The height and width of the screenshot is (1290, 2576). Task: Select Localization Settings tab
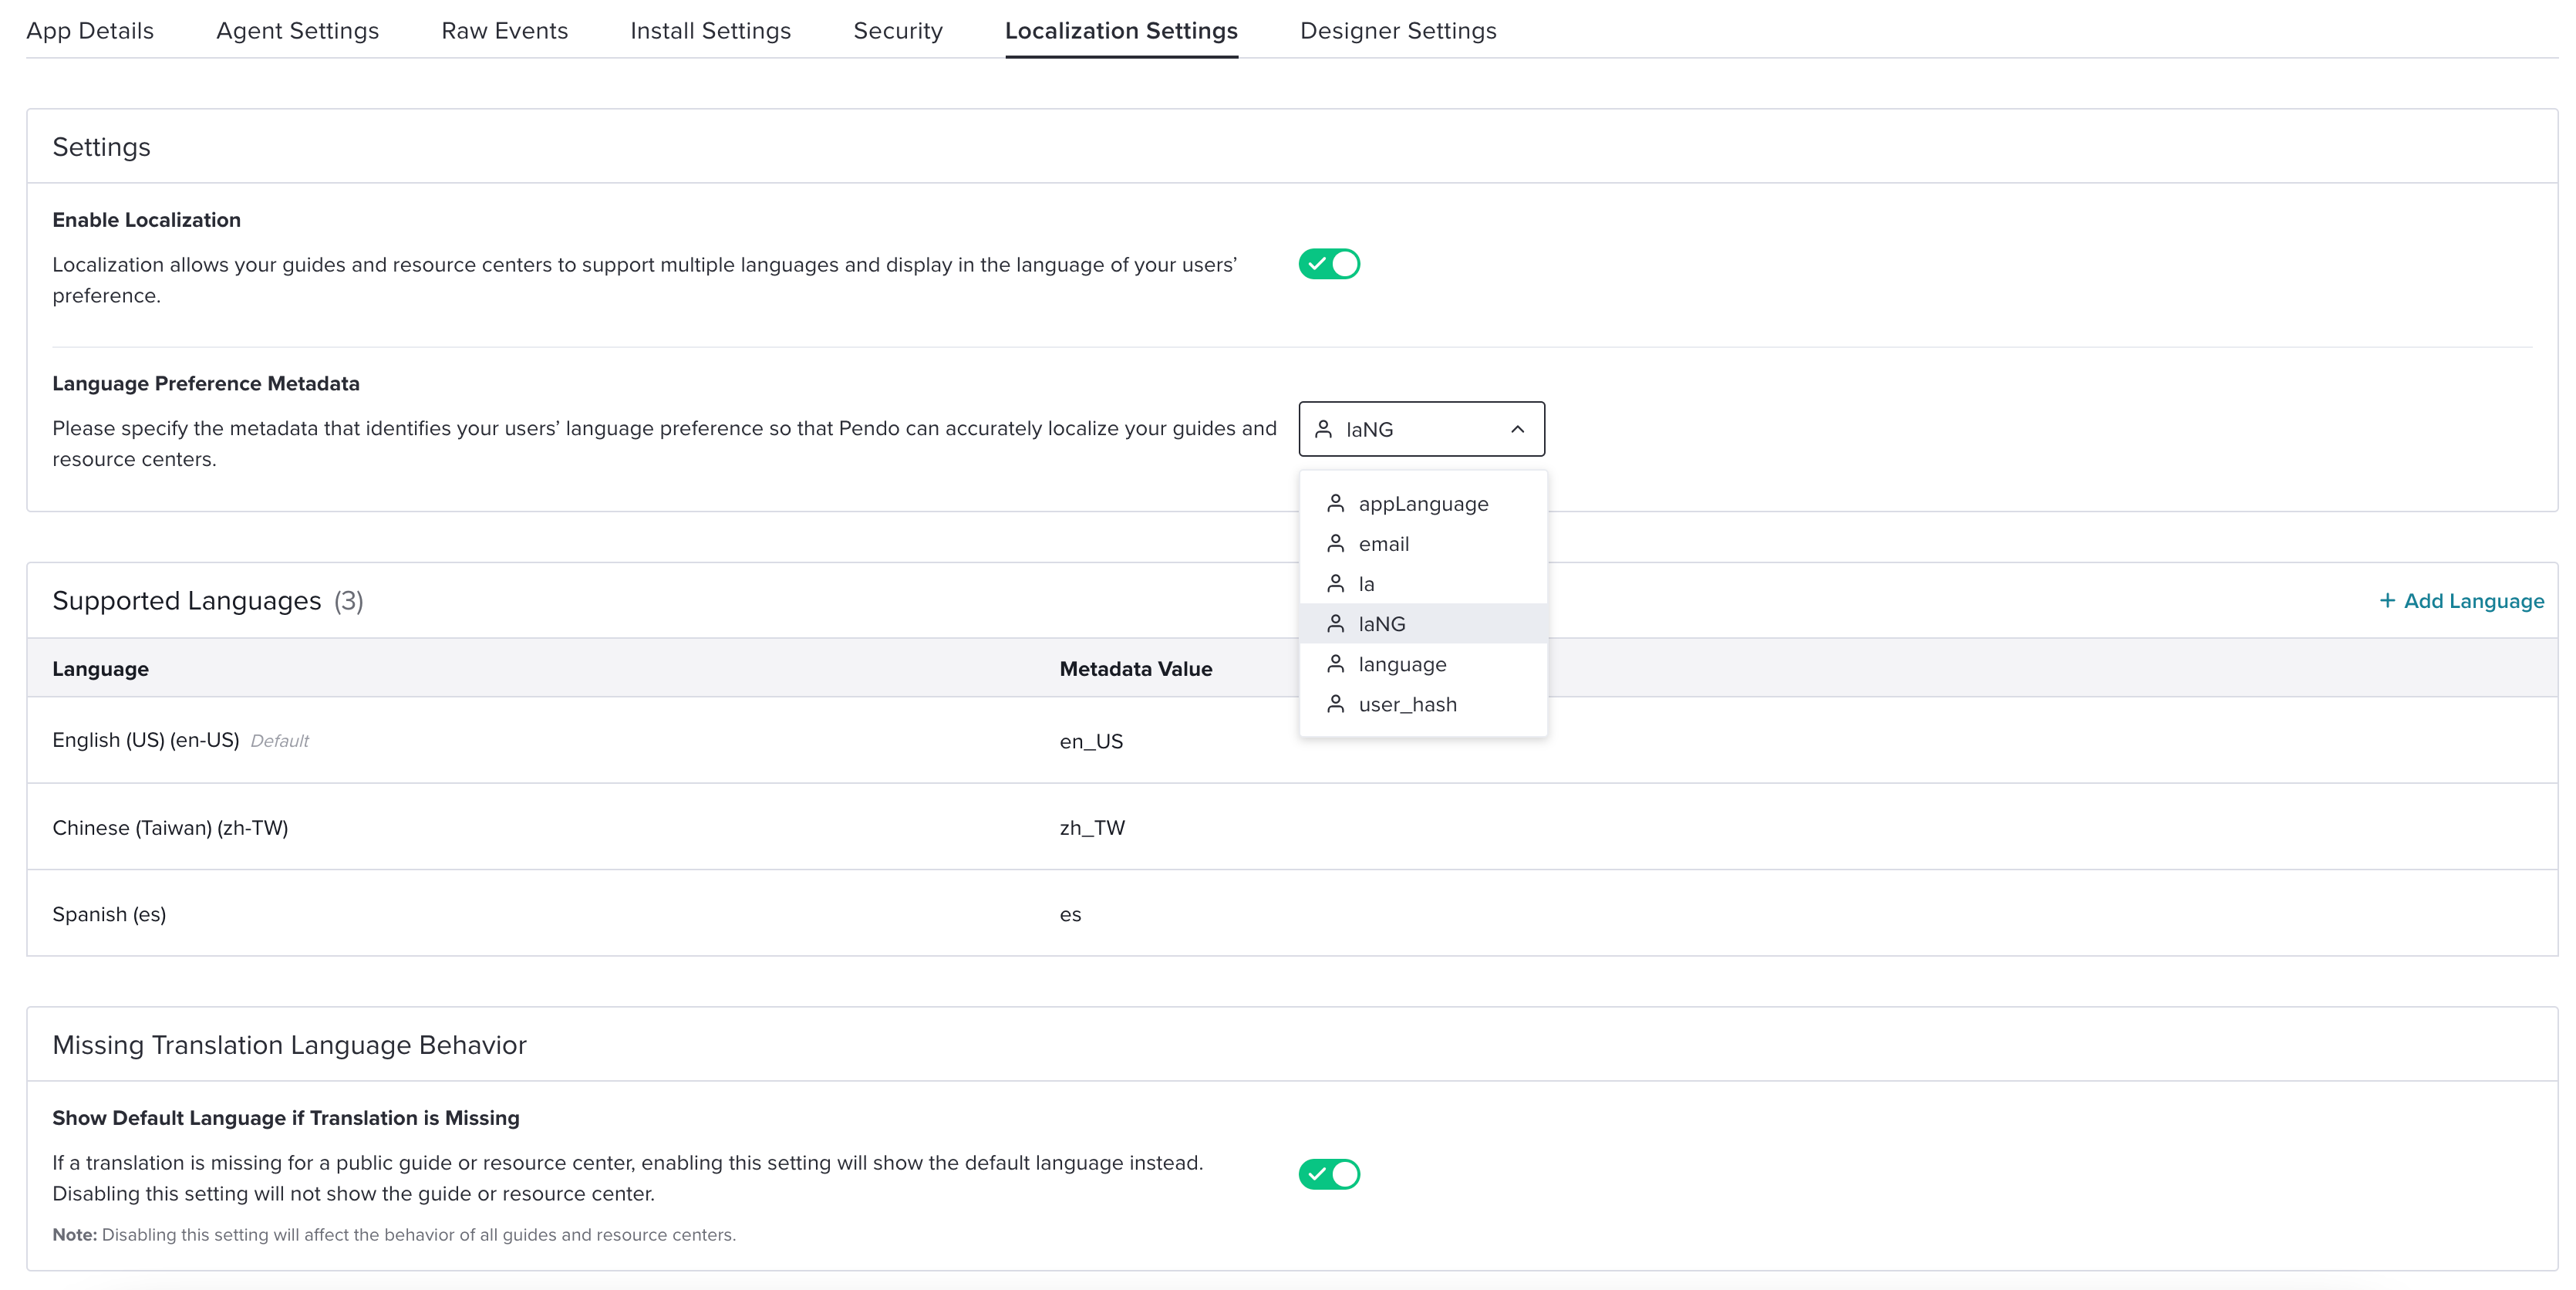1121,31
